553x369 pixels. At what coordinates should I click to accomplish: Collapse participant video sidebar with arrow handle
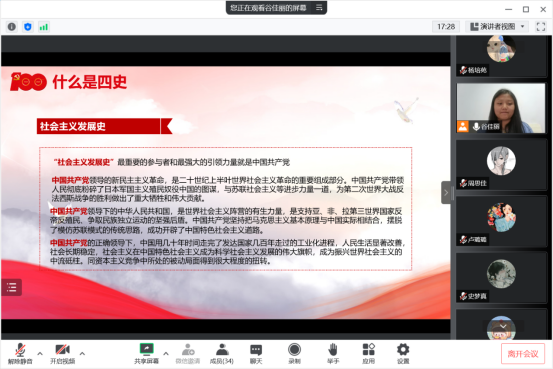coord(446,192)
